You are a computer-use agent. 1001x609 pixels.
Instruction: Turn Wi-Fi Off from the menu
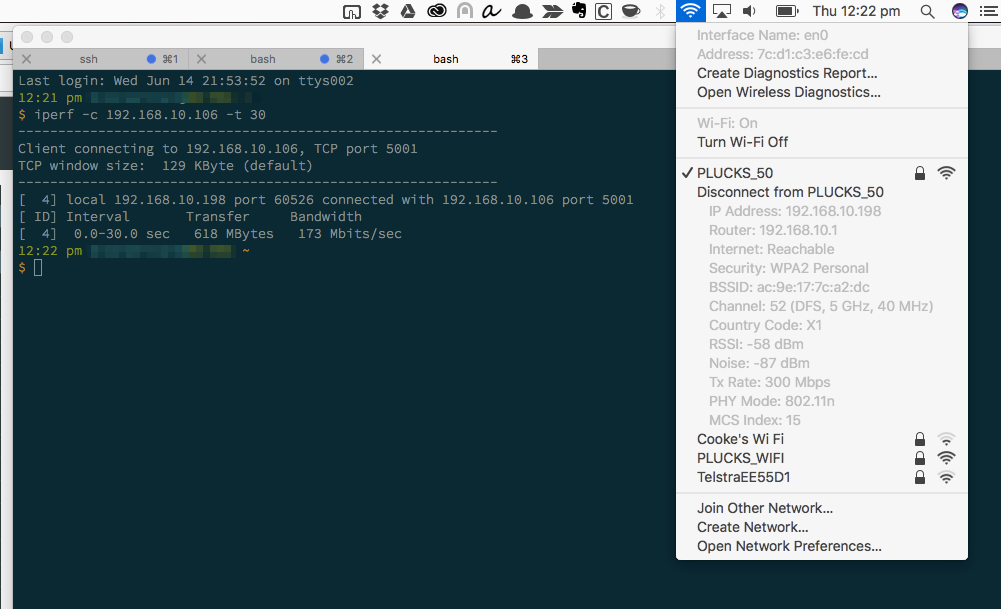(x=742, y=142)
